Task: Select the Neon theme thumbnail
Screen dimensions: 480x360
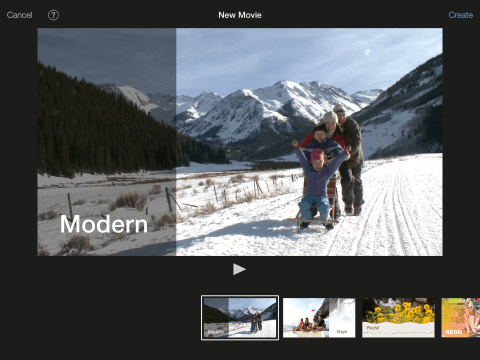Action: pos(461,318)
